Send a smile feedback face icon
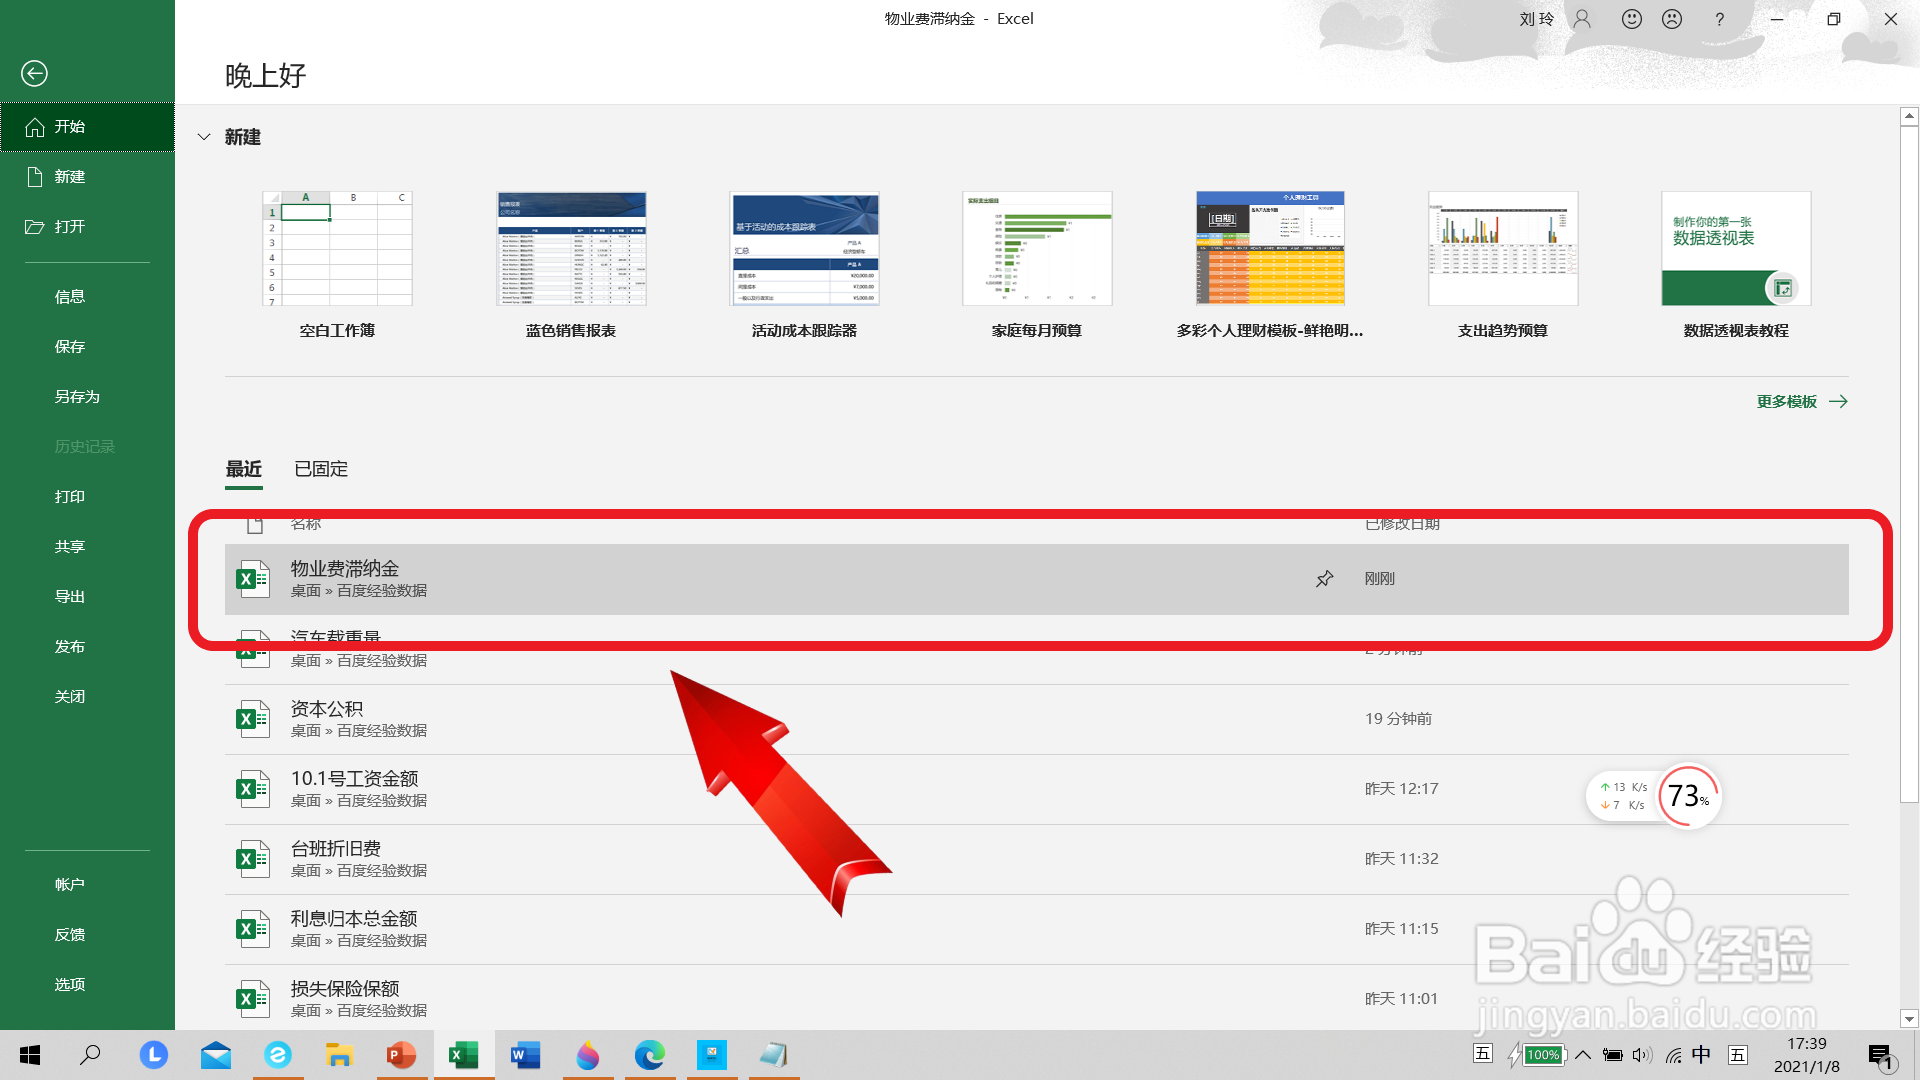 tap(1632, 19)
